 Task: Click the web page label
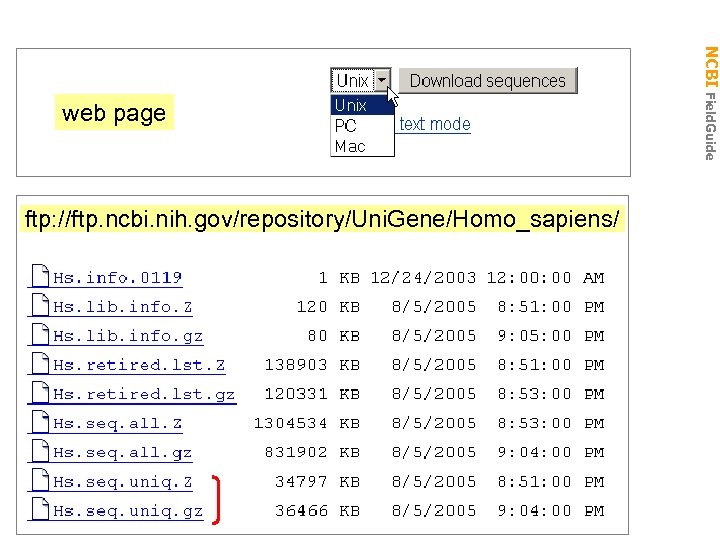click(114, 112)
